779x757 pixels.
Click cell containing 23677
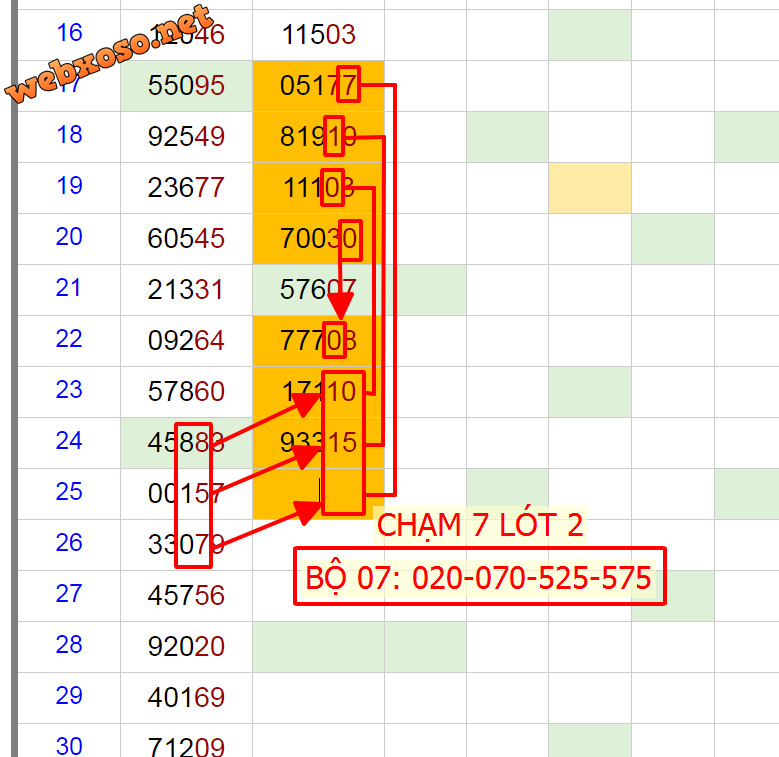pos(186,188)
